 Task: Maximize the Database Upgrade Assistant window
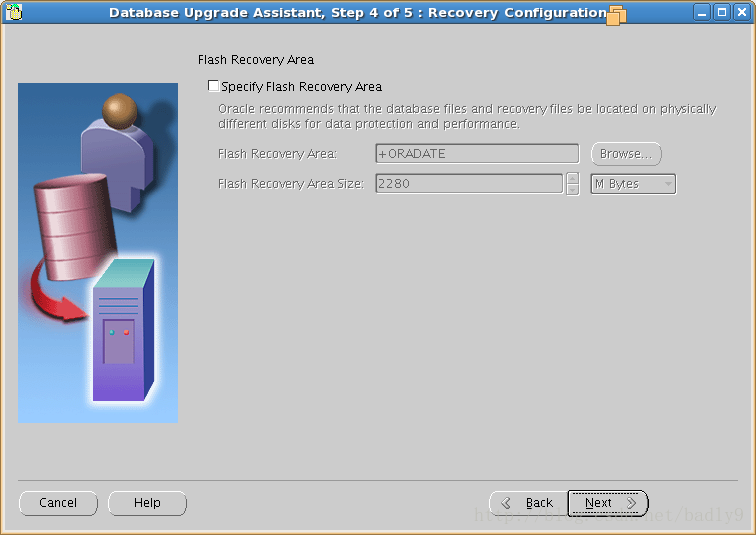(x=722, y=12)
